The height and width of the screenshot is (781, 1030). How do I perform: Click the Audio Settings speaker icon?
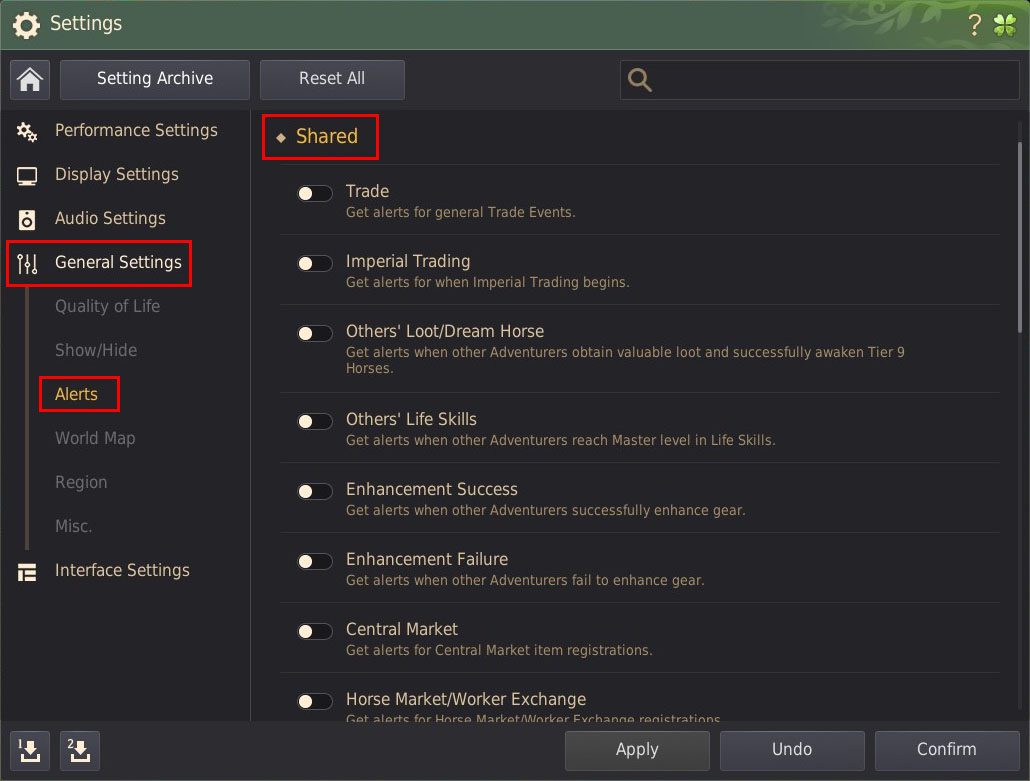pyautogui.click(x=27, y=219)
